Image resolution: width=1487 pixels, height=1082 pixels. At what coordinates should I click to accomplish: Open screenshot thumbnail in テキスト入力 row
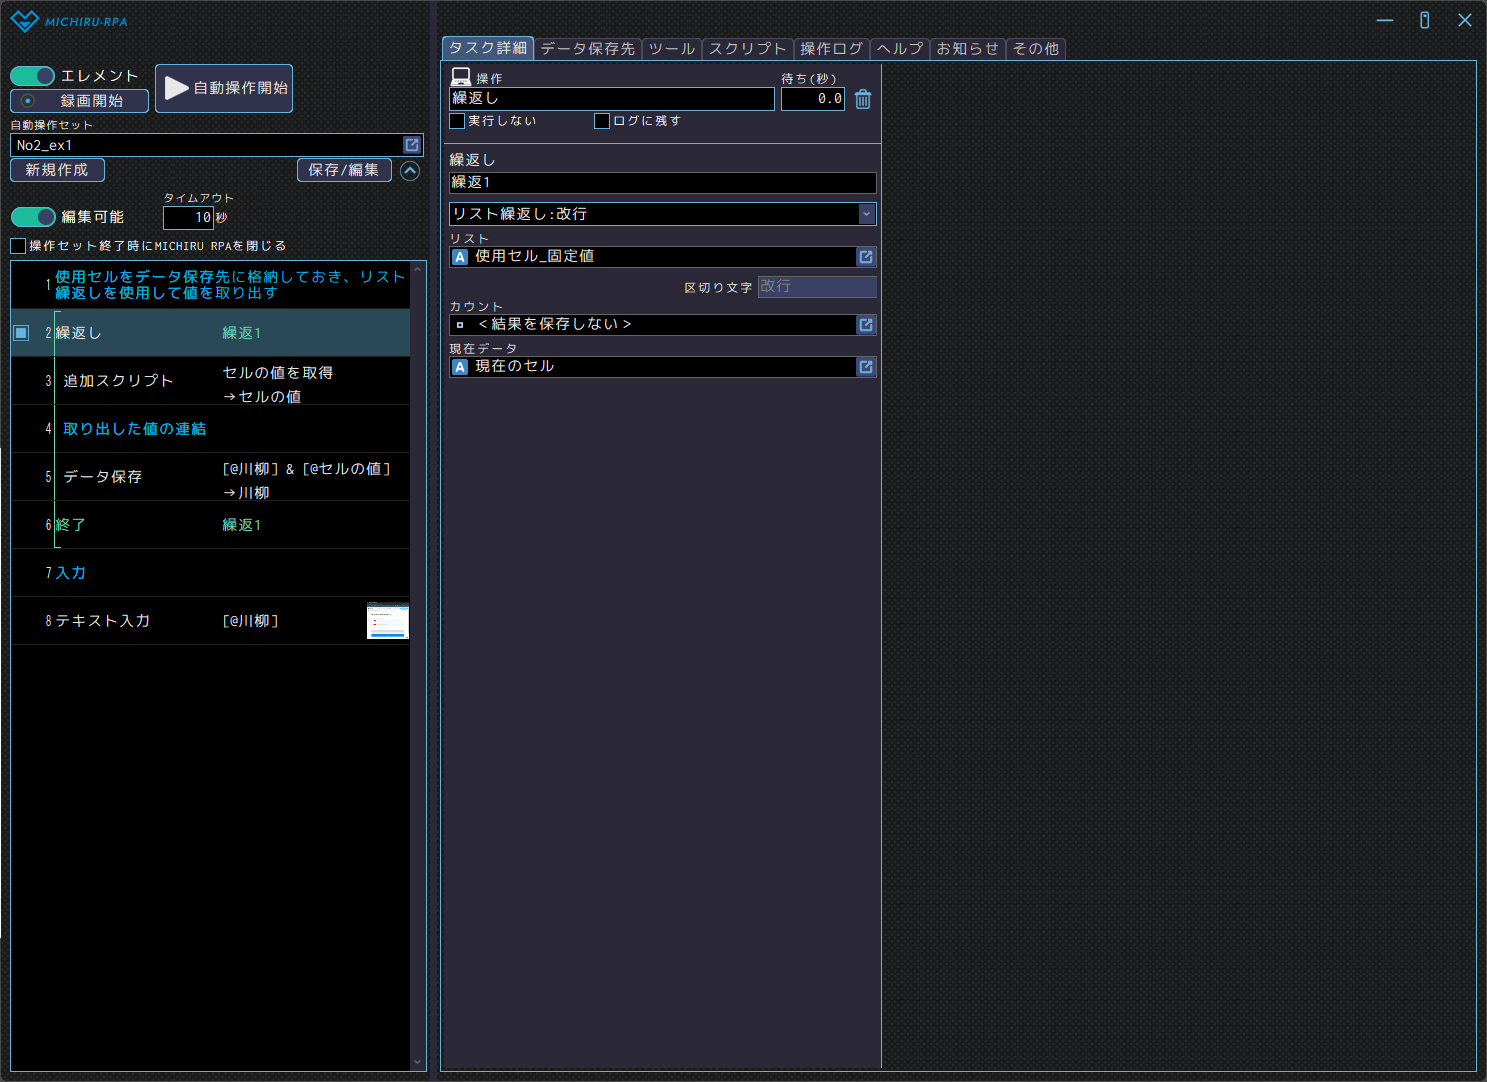[x=387, y=621]
